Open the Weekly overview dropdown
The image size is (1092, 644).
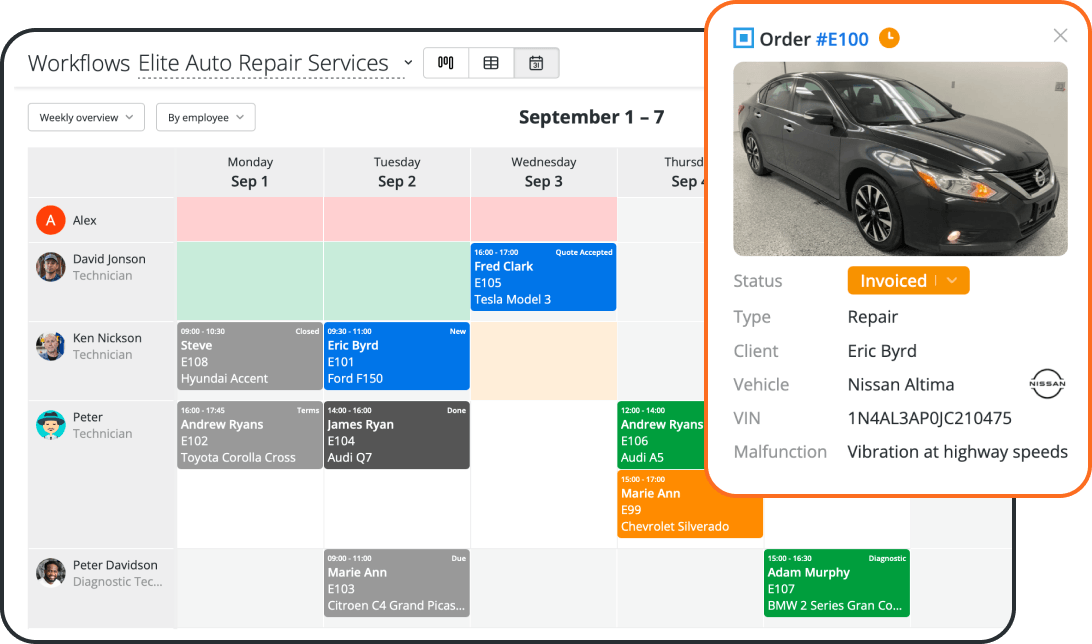86,117
